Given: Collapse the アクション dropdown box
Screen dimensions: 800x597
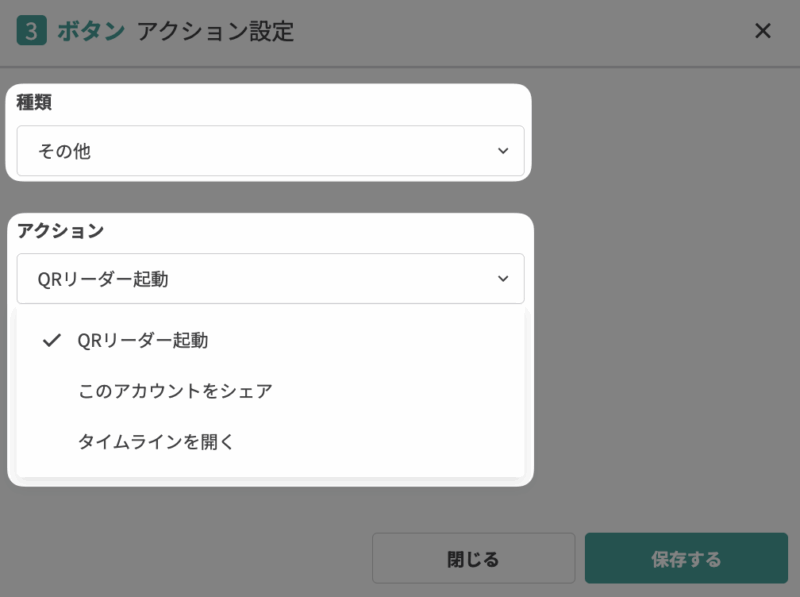Looking at the screenshot, I should coord(270,279).
